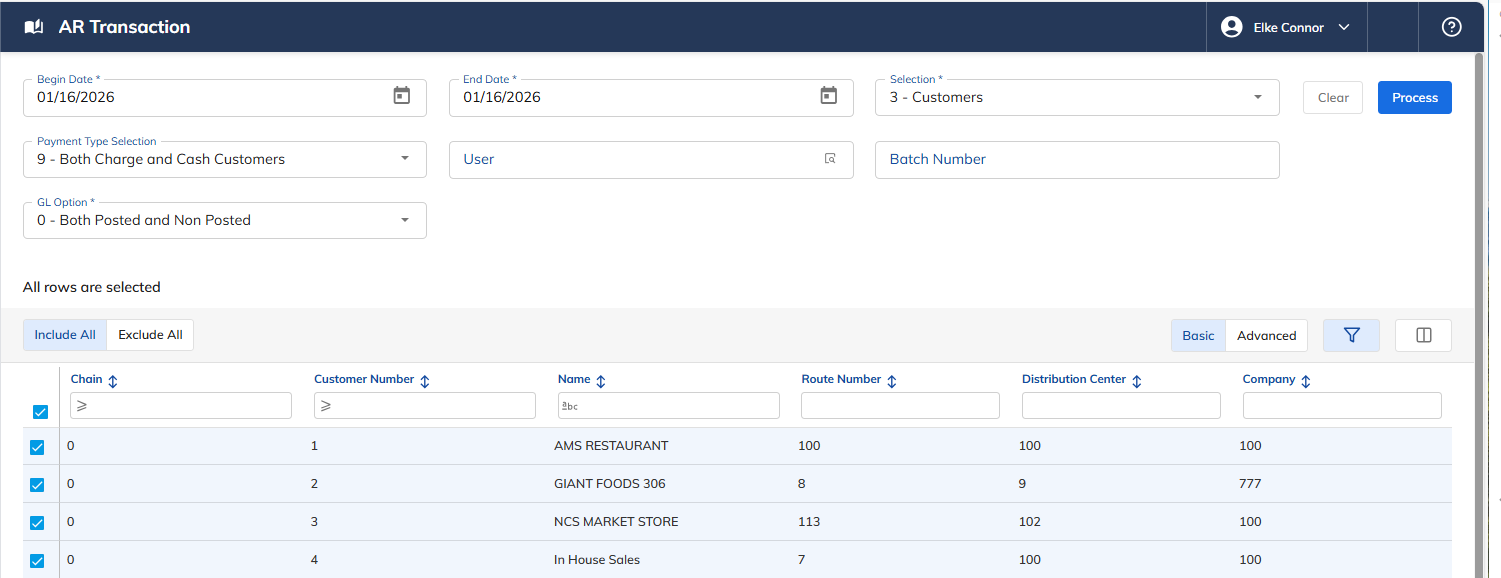Screen dimensions: 1501x578
Task: Open the GL Option dropdown
Action: coord(225,220)
